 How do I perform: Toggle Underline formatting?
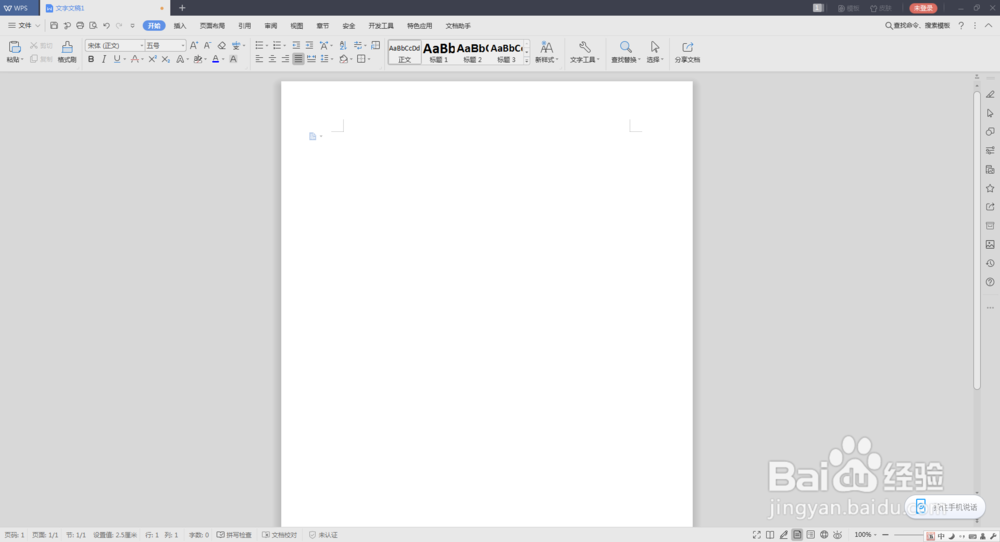(117, 59)
